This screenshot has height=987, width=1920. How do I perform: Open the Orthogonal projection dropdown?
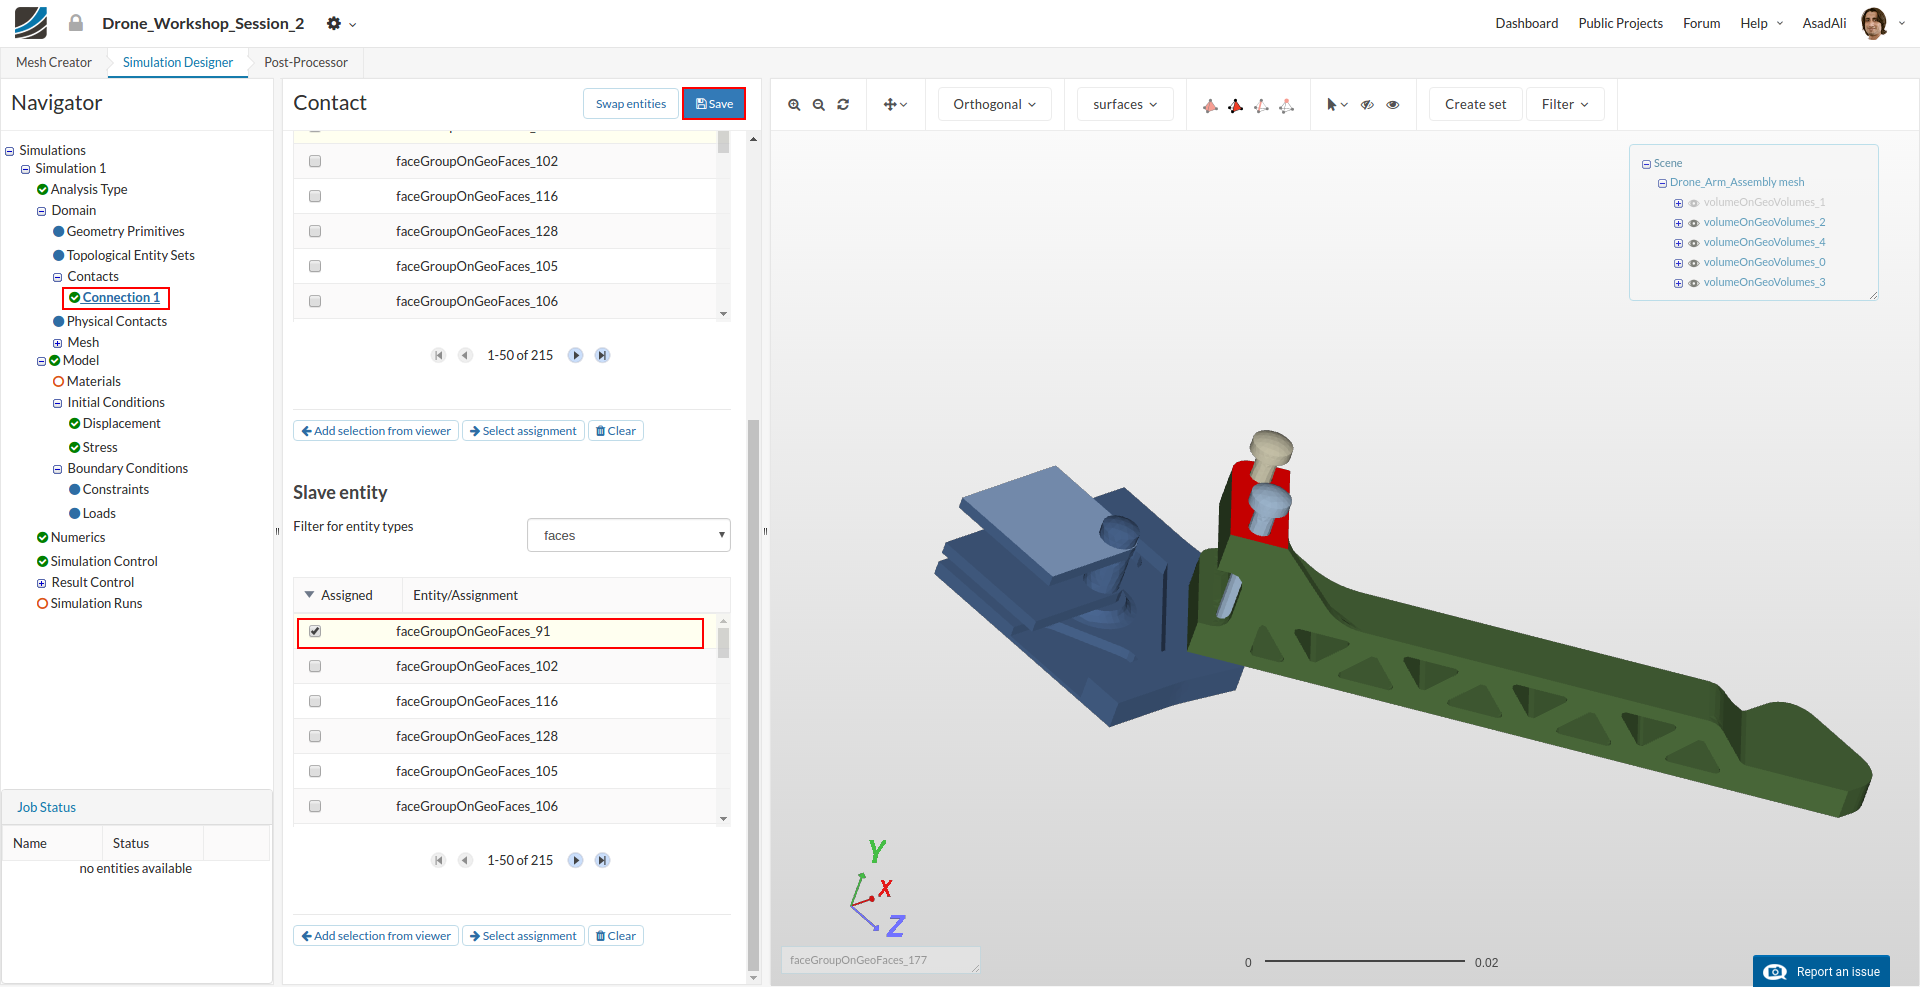tap(994, 104)
